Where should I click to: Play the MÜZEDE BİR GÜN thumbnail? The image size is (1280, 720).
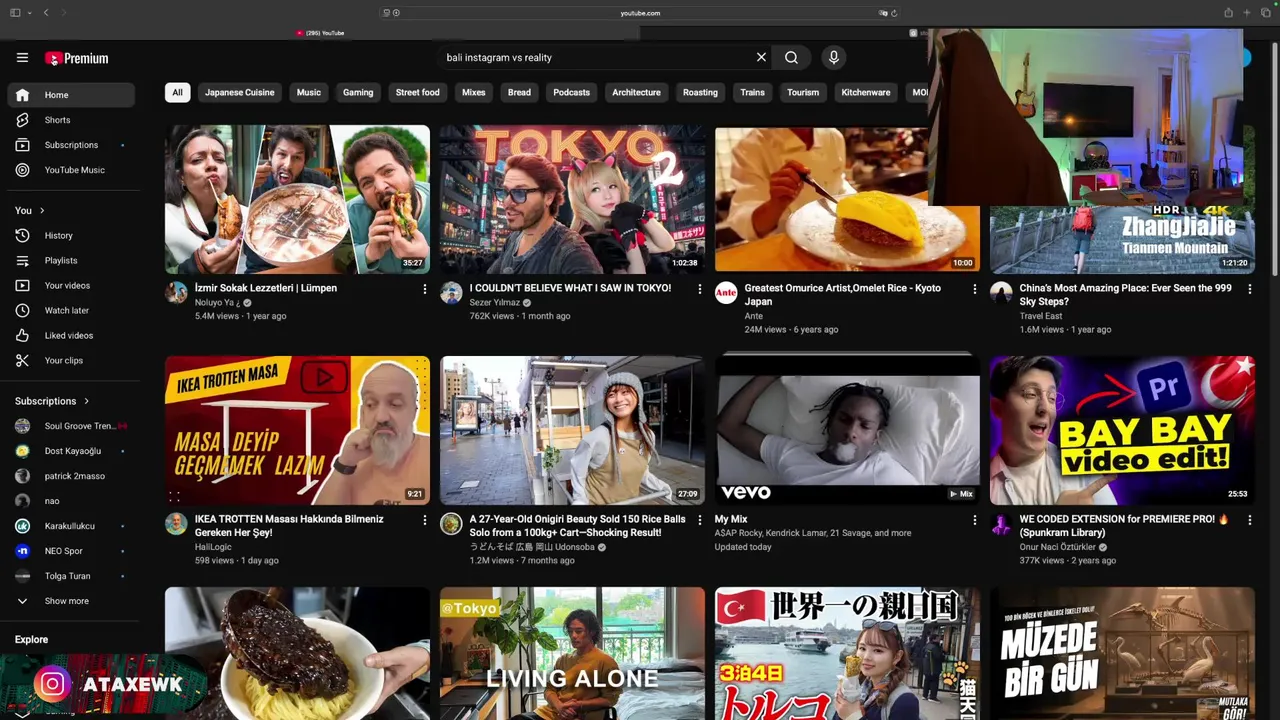1122,653
